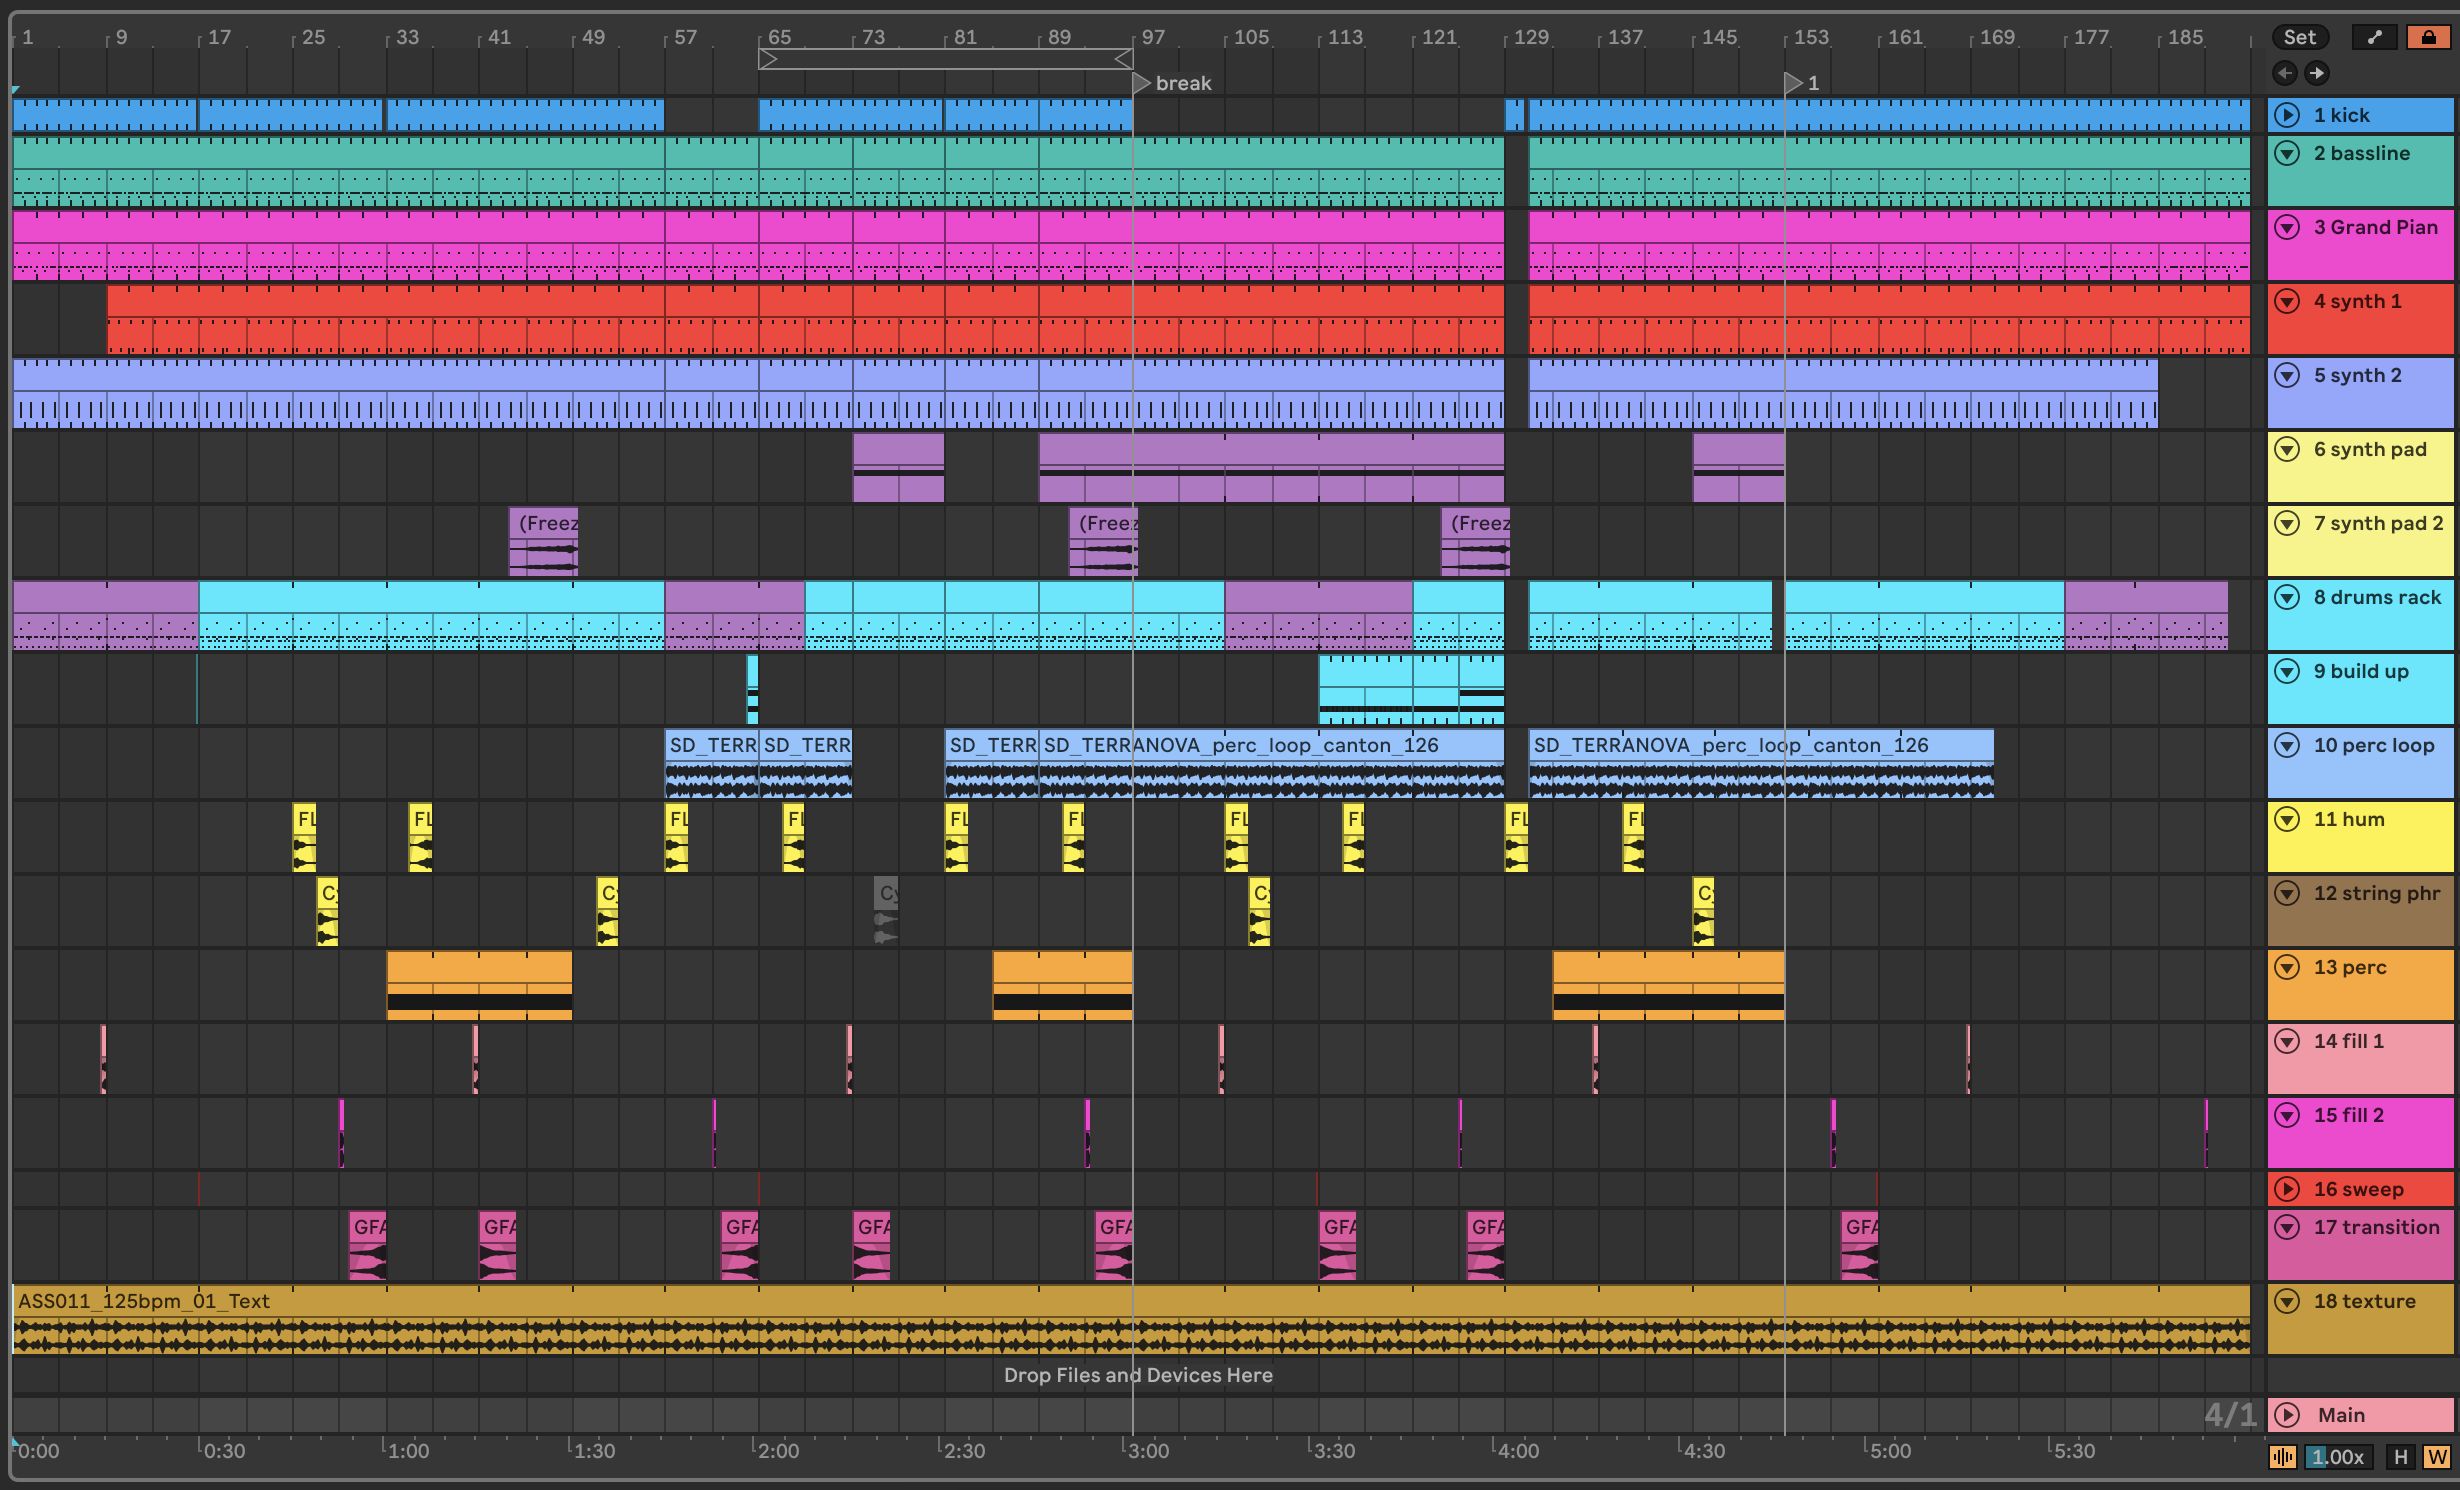Toggle the automation lock icon
This screenshot has width=2460, height=1490.
[x=2428, y=37]
